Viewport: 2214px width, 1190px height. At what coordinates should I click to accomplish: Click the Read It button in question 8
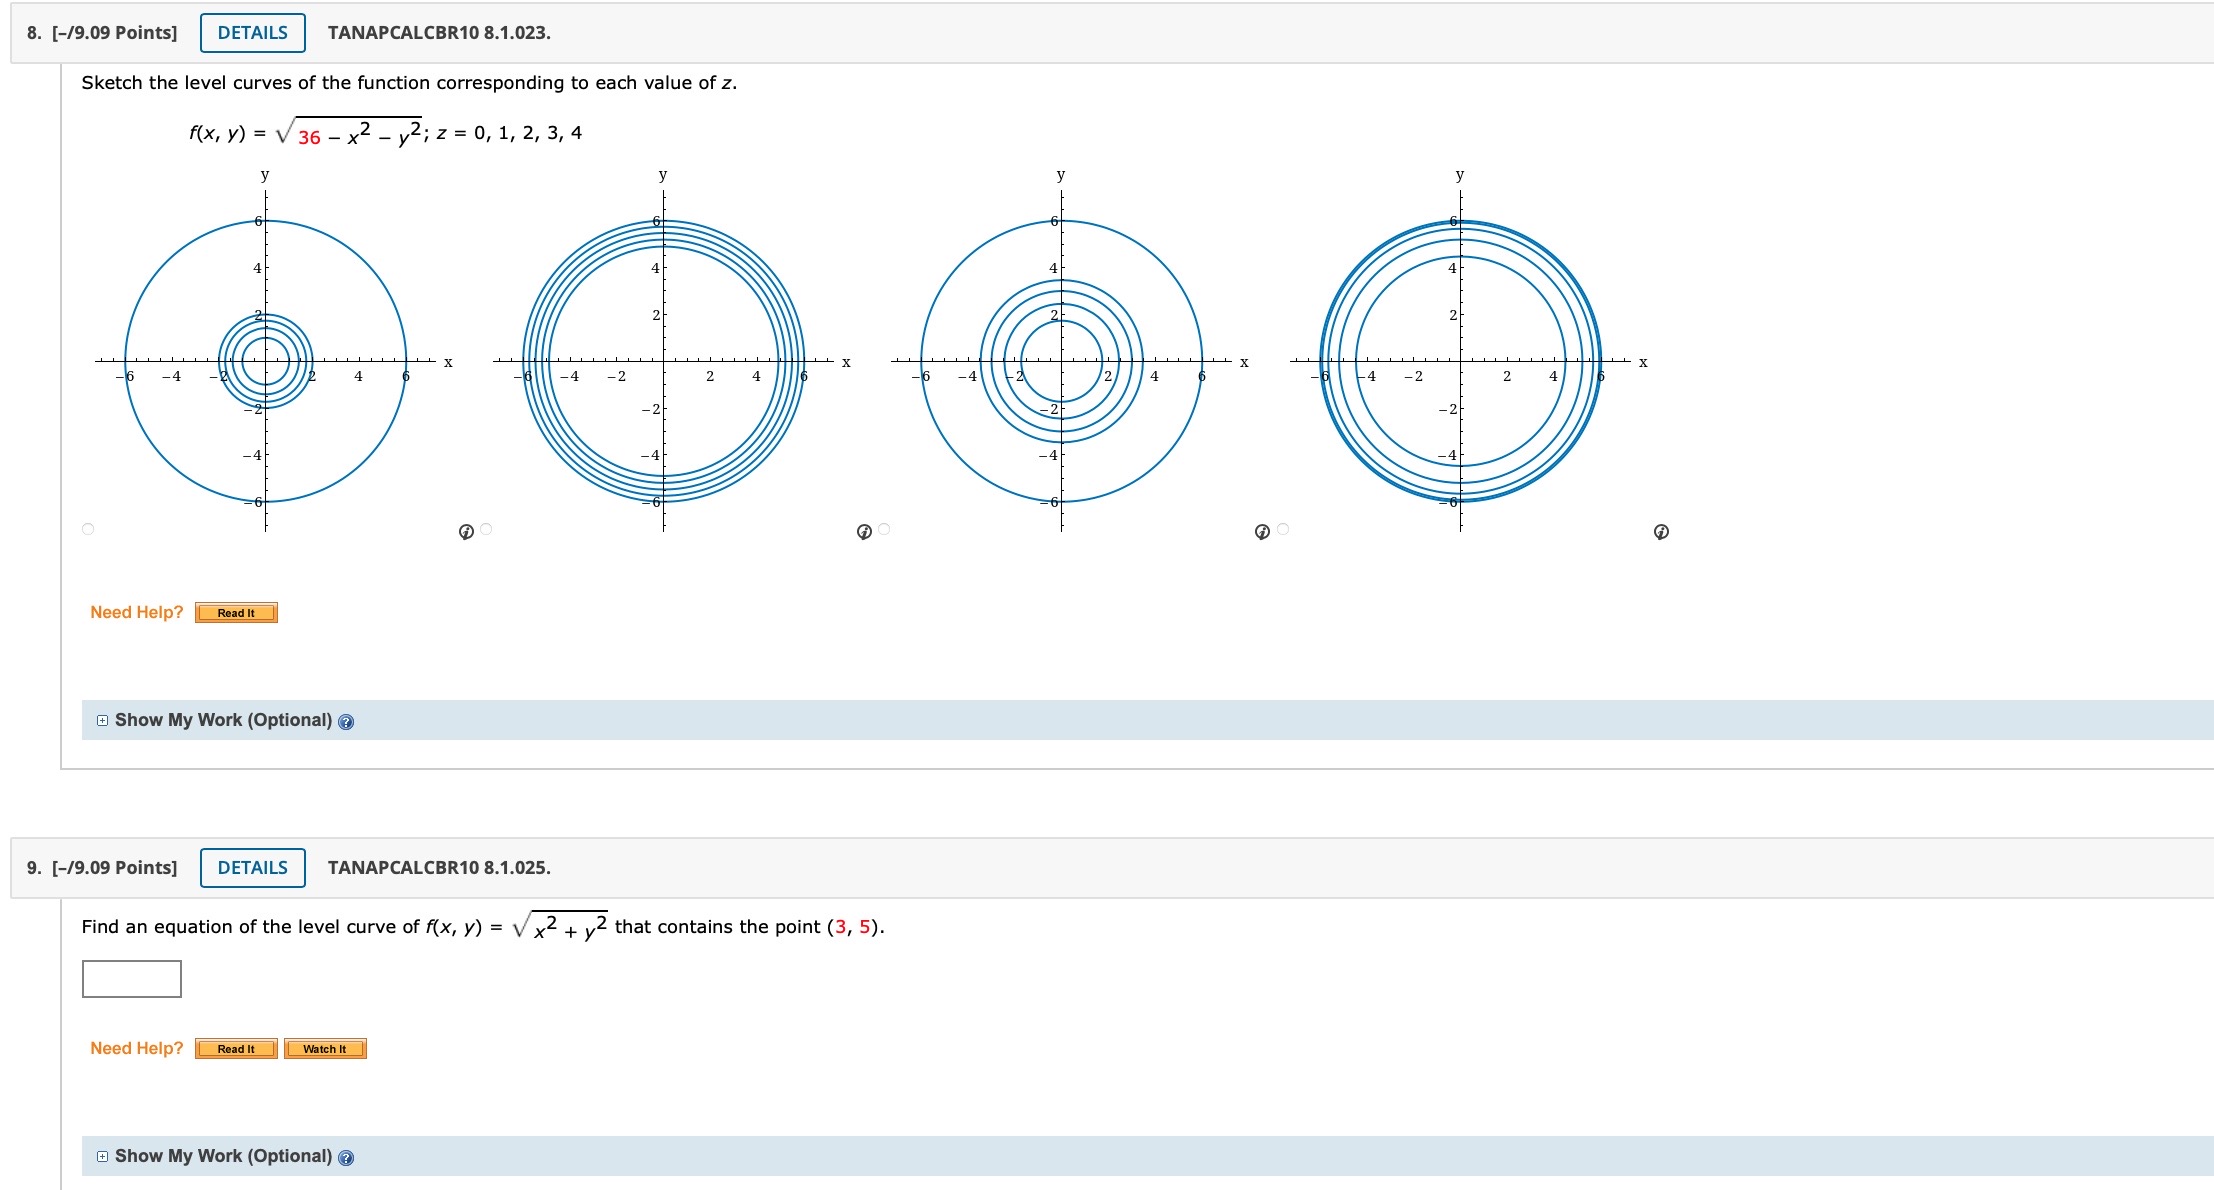click(x=234, y=613)
